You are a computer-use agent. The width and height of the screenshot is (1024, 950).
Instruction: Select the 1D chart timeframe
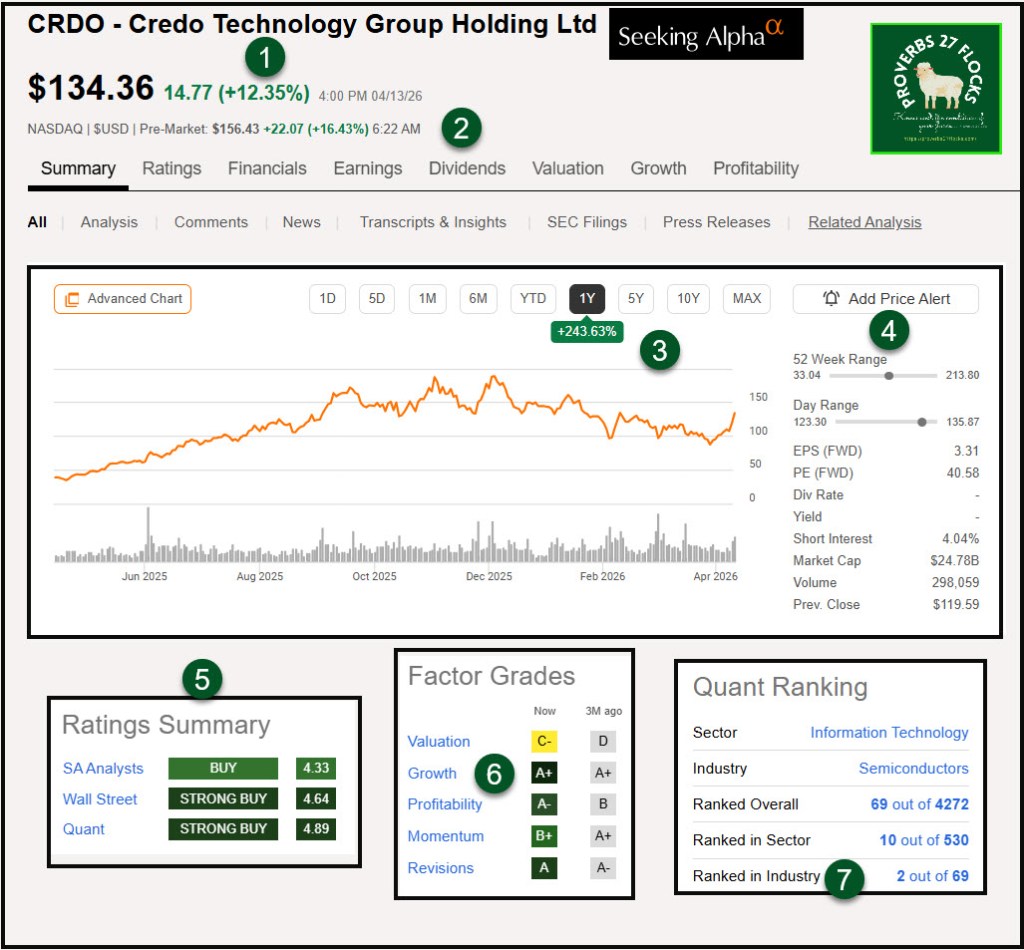pyautogui.click(x=327, y=299)
